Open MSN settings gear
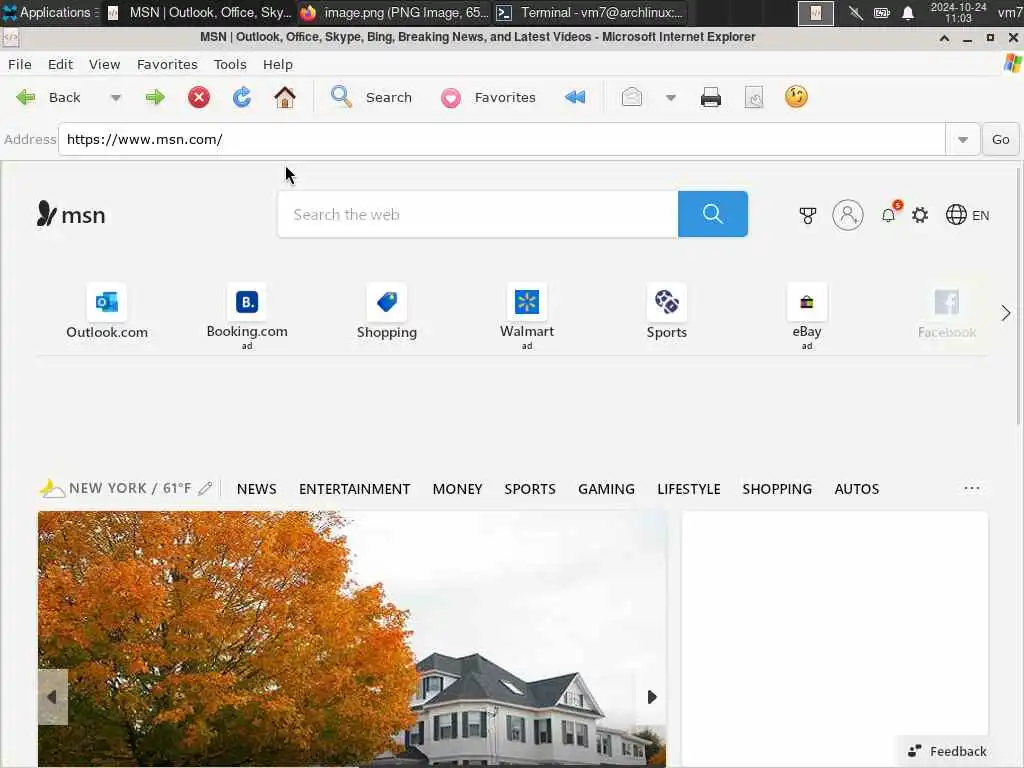1024x768 pixels. (920, 215)
